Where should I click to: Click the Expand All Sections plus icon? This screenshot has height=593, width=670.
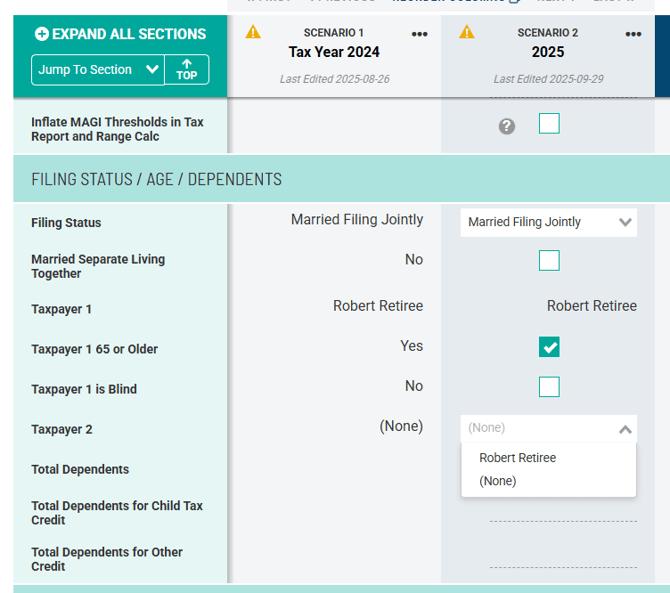click(x=41, y=34)
